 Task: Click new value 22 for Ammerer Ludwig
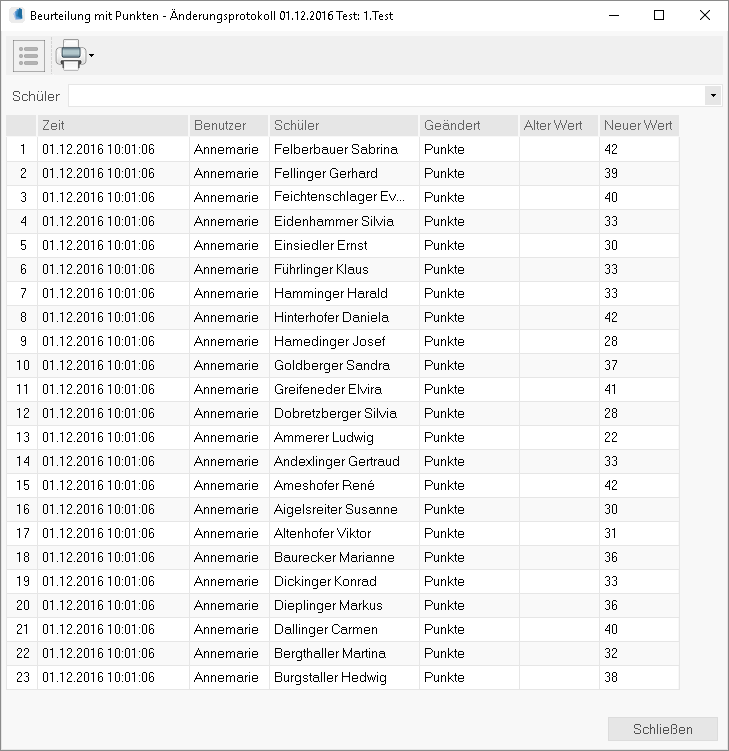[639, 437]
